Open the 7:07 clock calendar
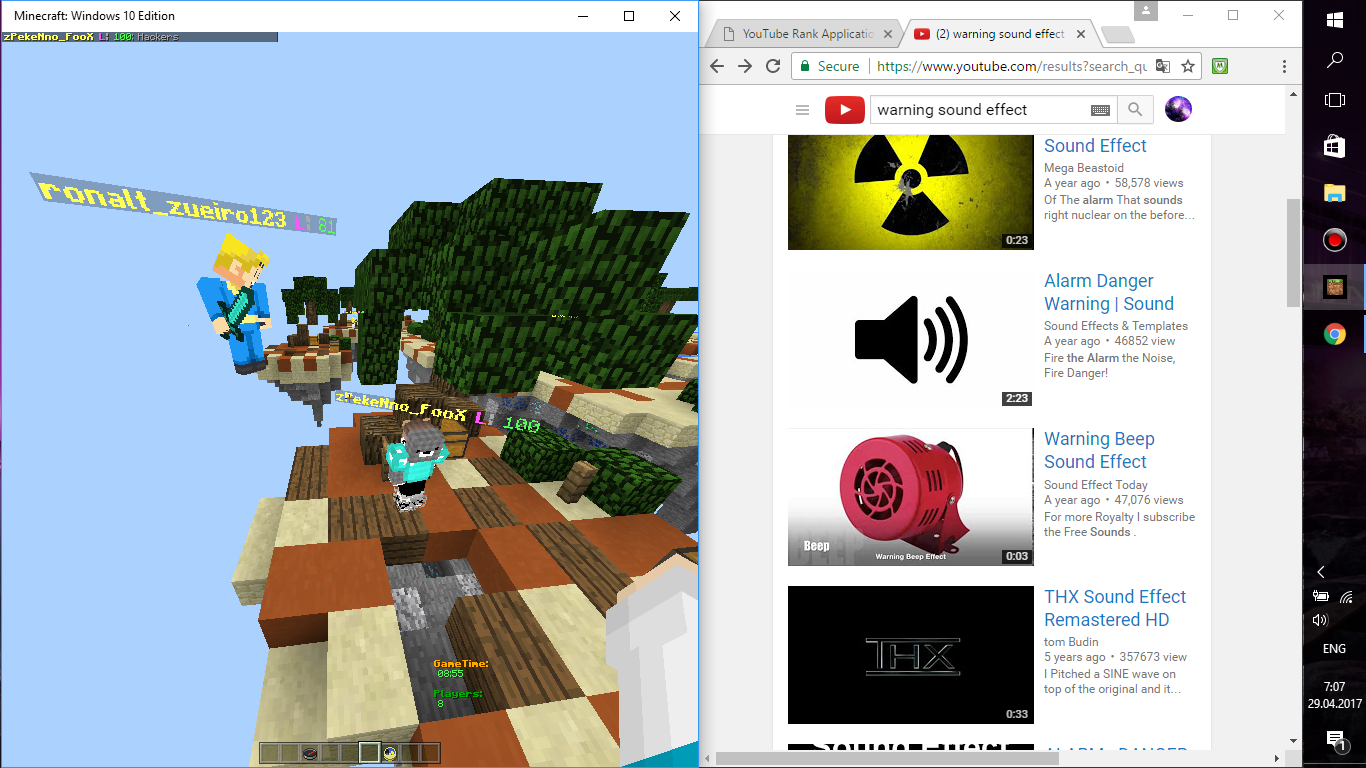The width and height of the screenshot is (1366, 768). (x=1334, y=695)
